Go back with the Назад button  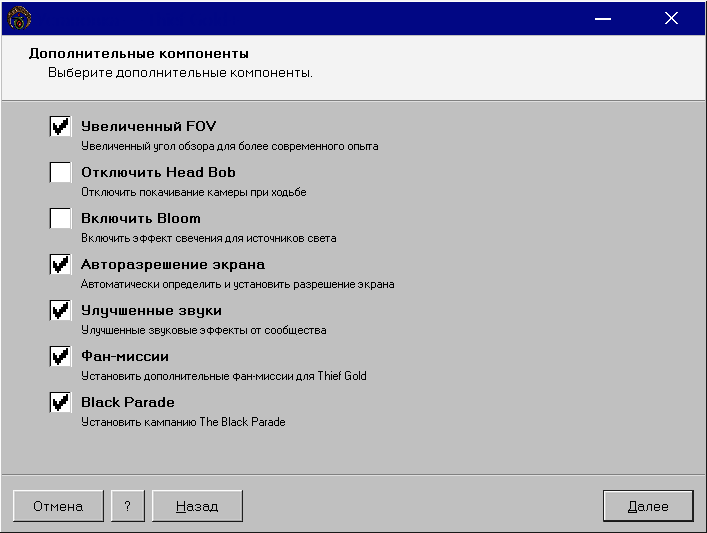tap(197, 506)
